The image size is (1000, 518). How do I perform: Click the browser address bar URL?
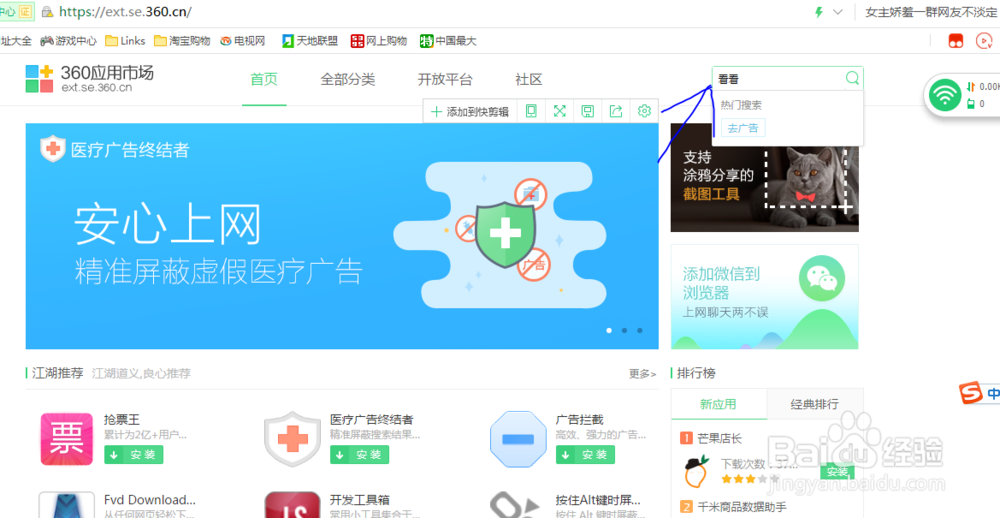click(x=125, y=11)
